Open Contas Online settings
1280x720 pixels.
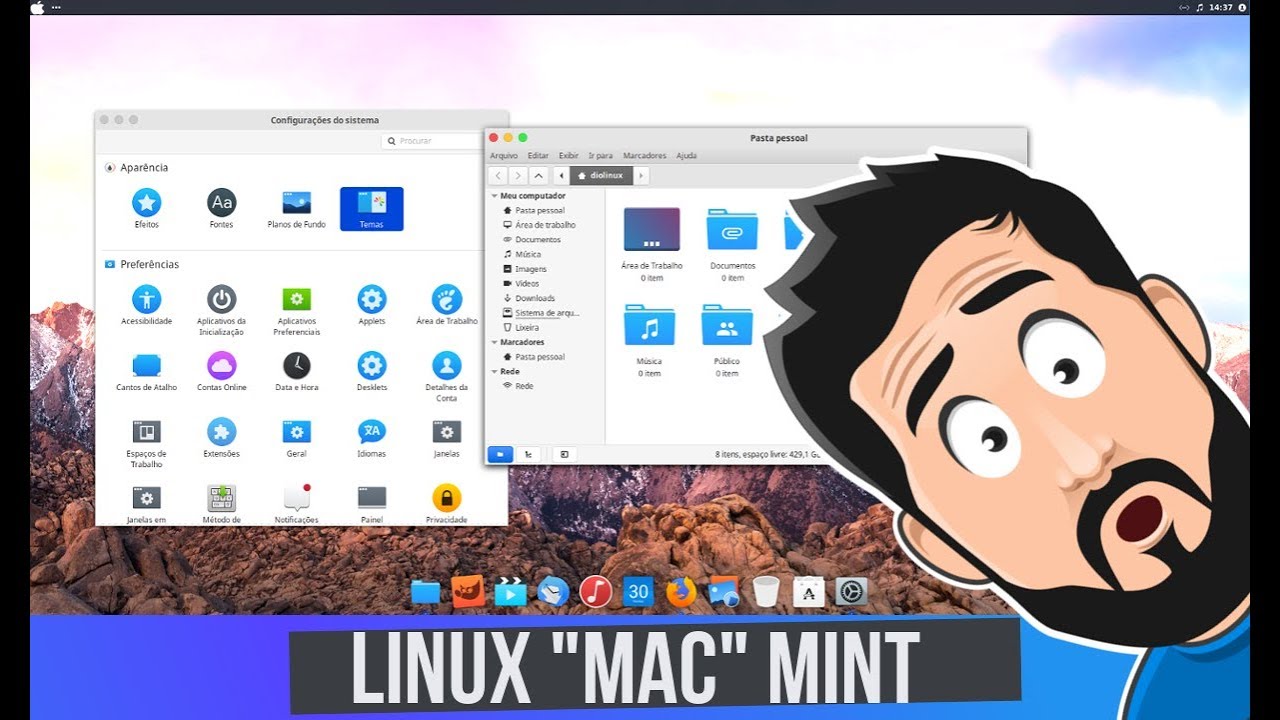coord(222,371)
